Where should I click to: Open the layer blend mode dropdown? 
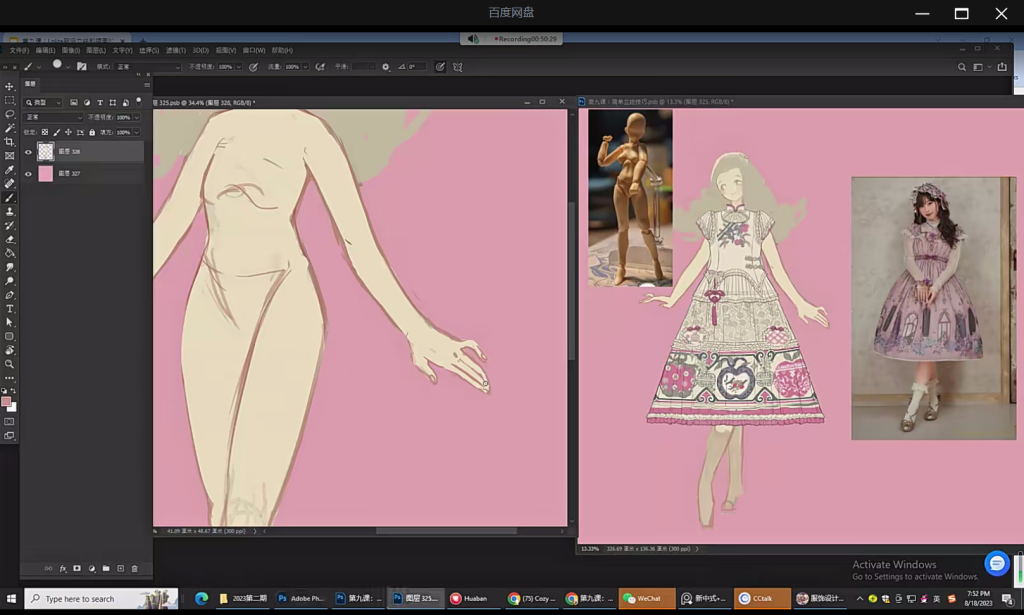[x=54, y=117]
